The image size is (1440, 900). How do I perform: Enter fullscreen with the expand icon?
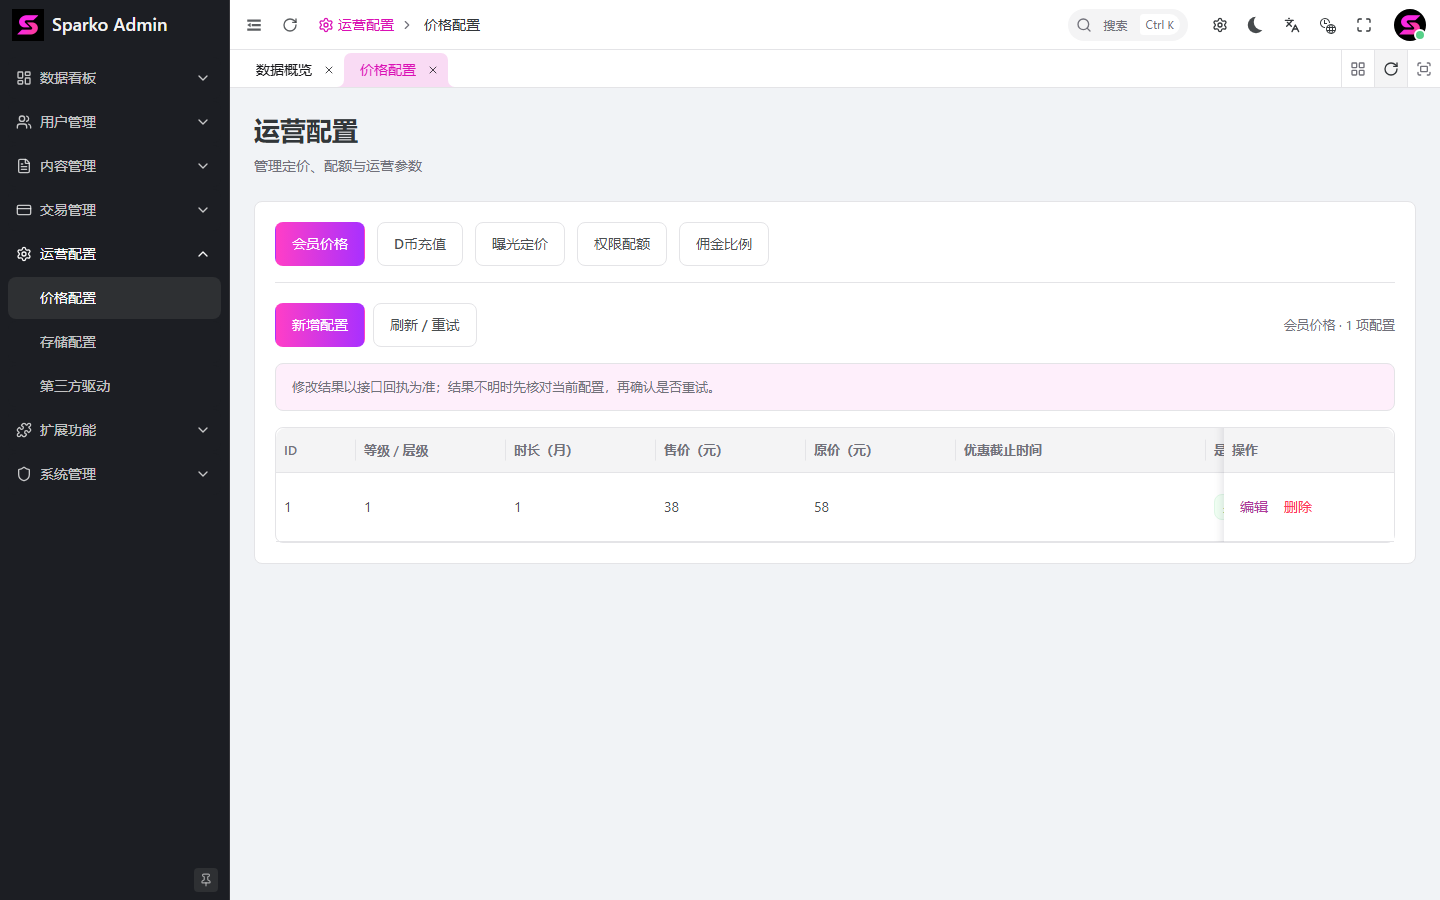point(1364,25)
